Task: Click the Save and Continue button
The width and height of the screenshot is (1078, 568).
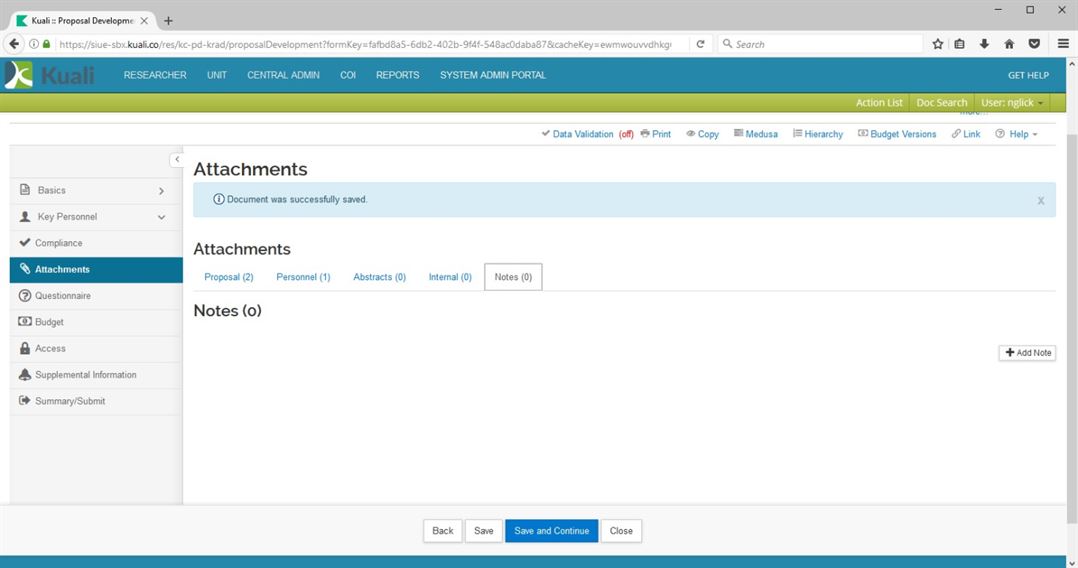Action: (551, 531)
